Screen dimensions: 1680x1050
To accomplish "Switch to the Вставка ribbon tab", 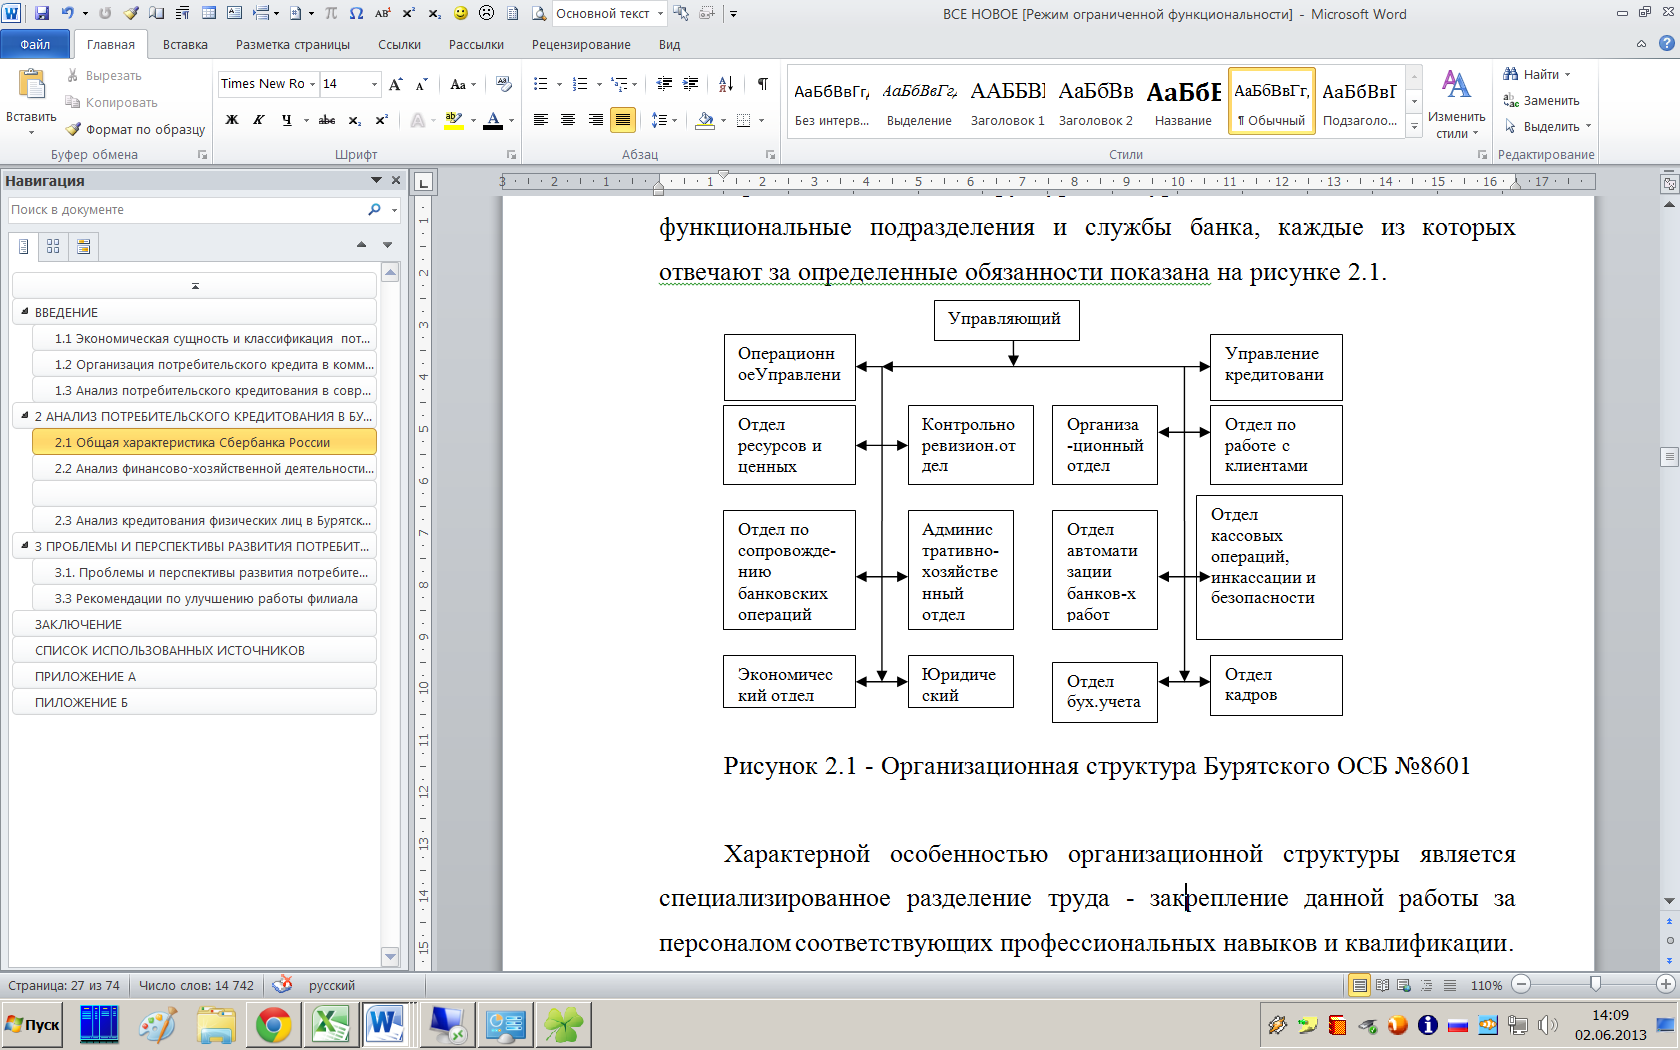I will coord(185,45).
